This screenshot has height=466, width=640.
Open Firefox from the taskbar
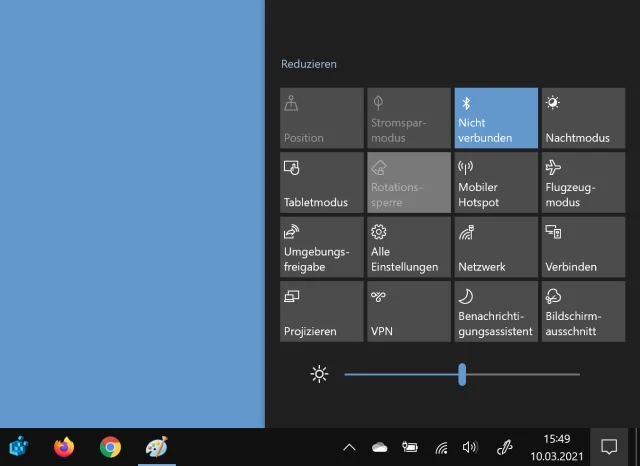click(64, 447)
